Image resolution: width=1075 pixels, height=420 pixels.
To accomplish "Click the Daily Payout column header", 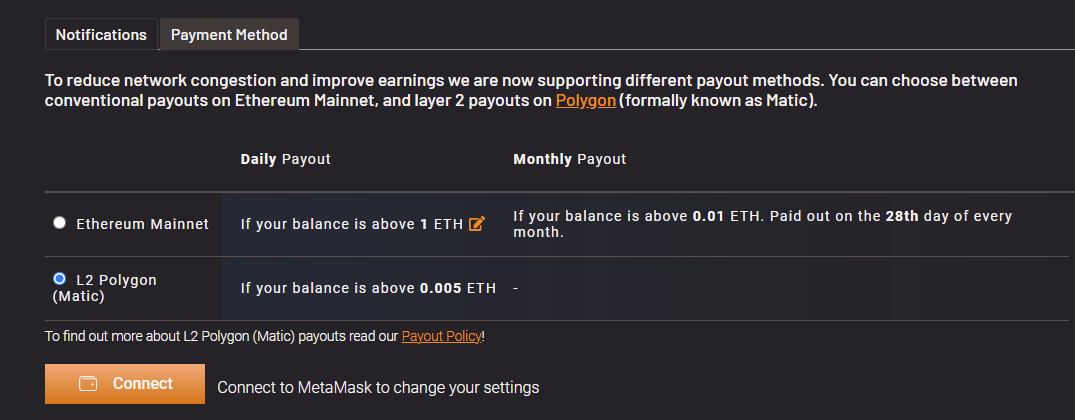I will 285,159.
